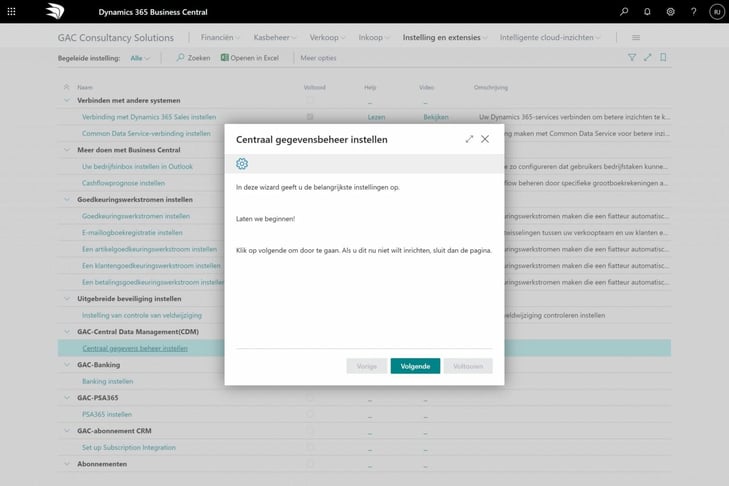This screenshot has height=486, width=729.
Task: Open Banking instellen
Action: [107, 381]
